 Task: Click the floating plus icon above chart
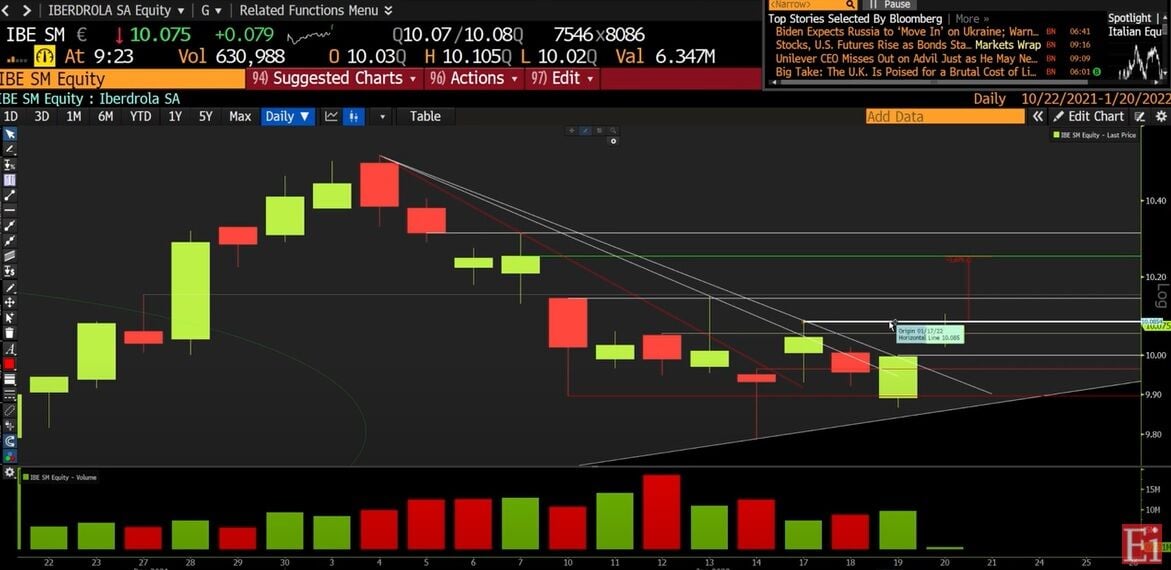(x=573, y=131)
